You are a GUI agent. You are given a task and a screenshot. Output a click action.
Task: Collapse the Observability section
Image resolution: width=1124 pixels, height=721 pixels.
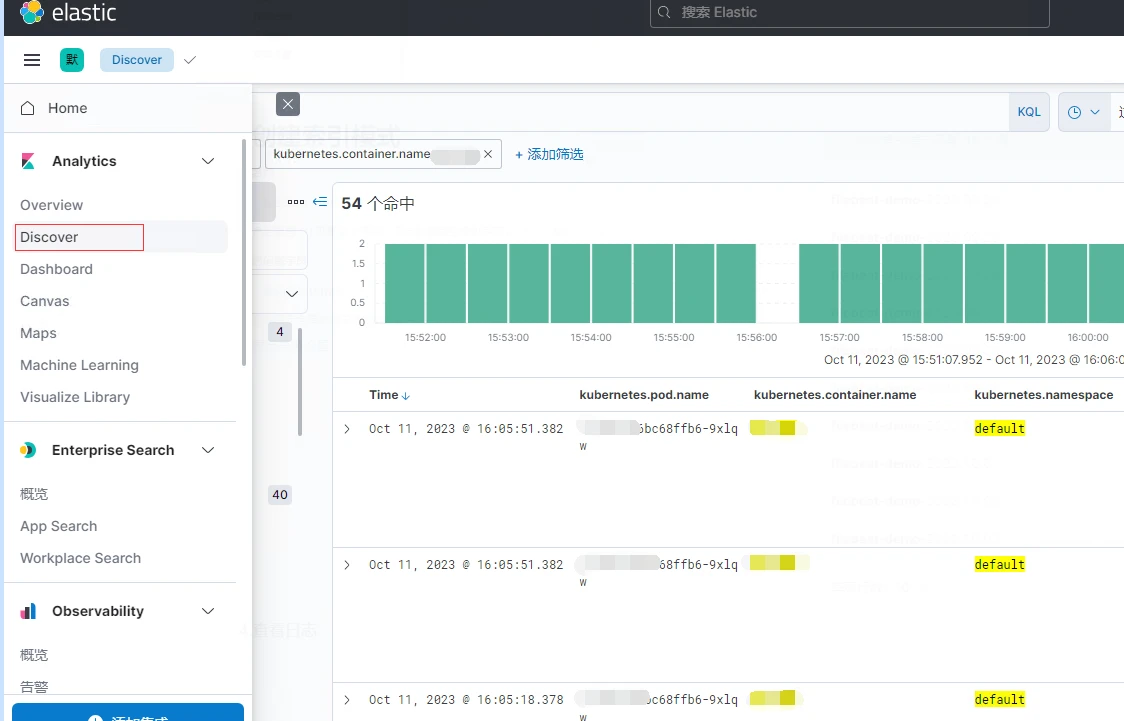pyautogui.click(x=207, y=611)
